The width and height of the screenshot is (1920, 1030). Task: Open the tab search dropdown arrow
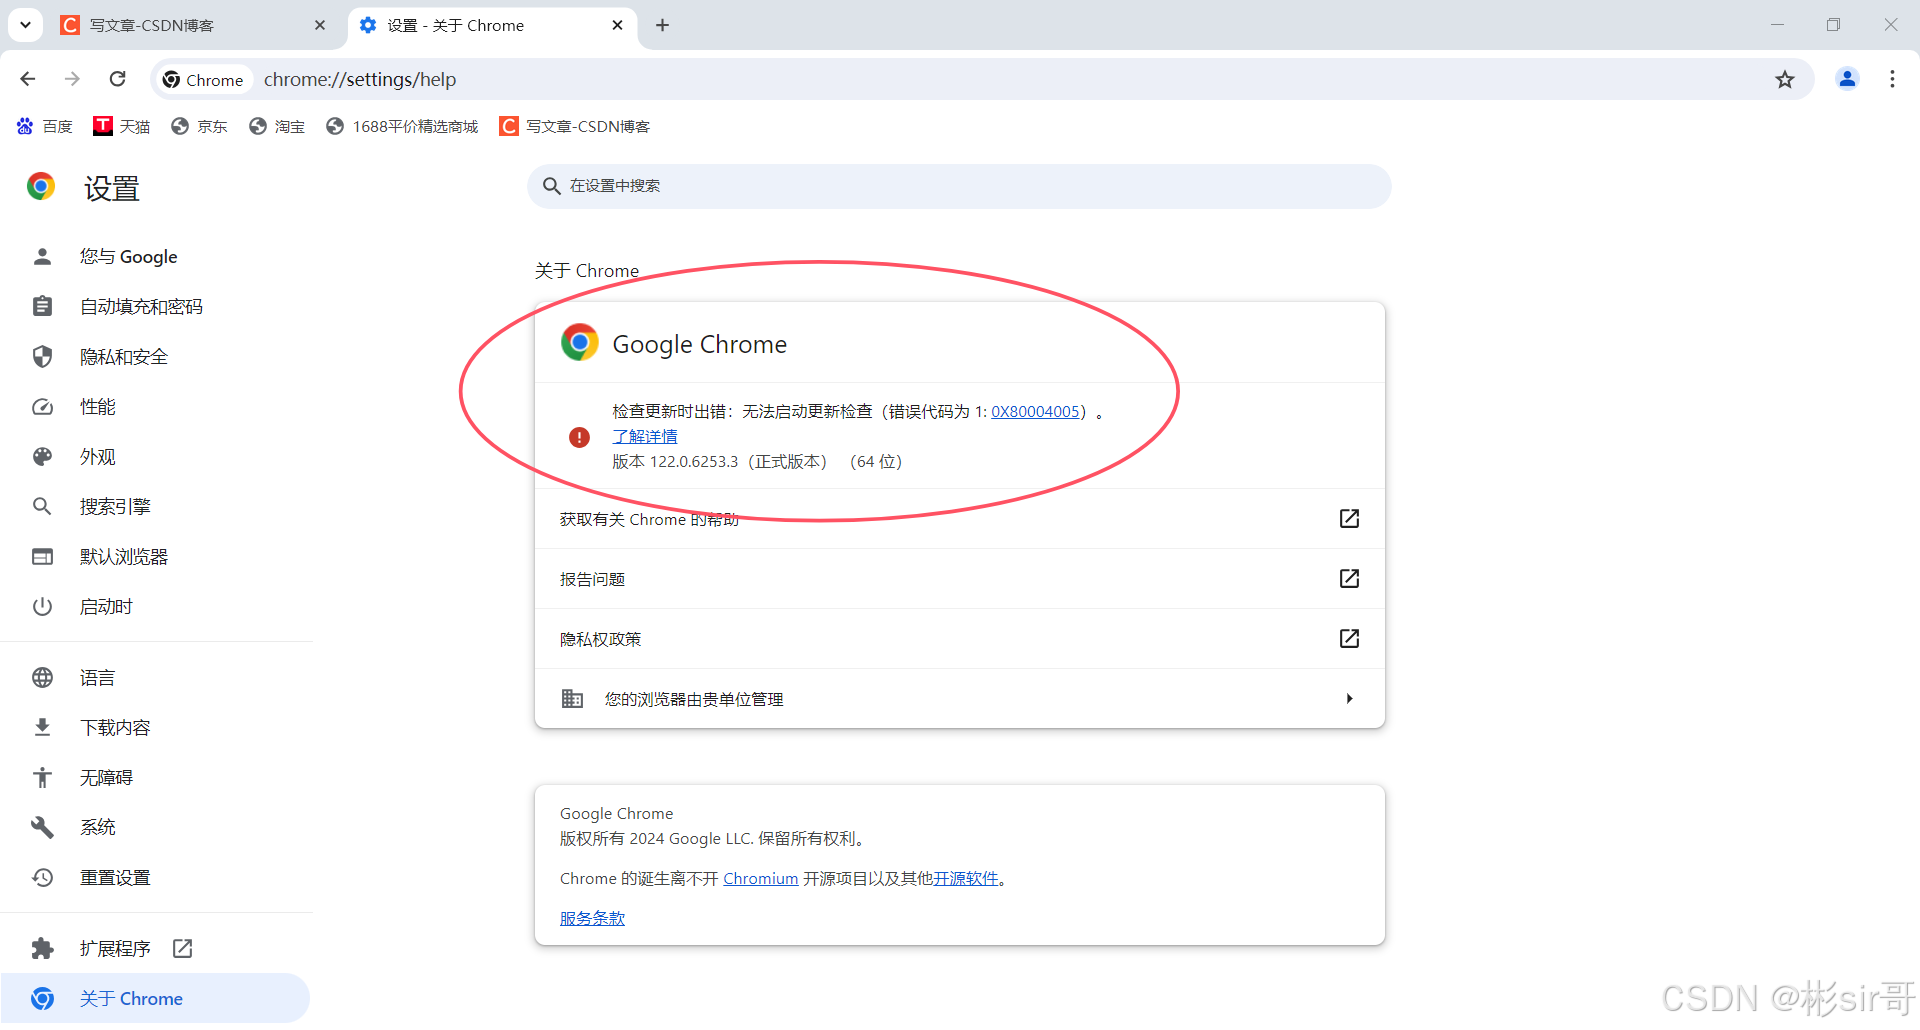25,25
